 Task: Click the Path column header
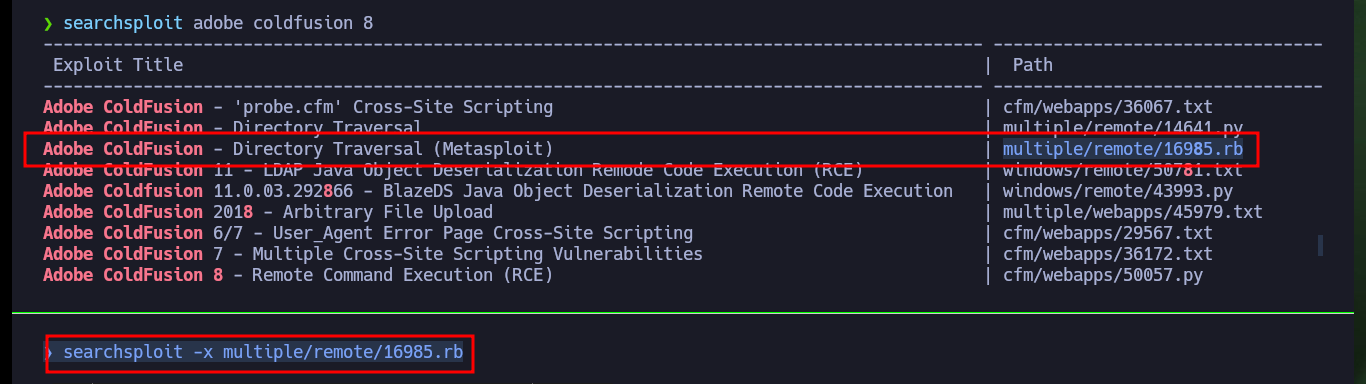[1032, 65]
